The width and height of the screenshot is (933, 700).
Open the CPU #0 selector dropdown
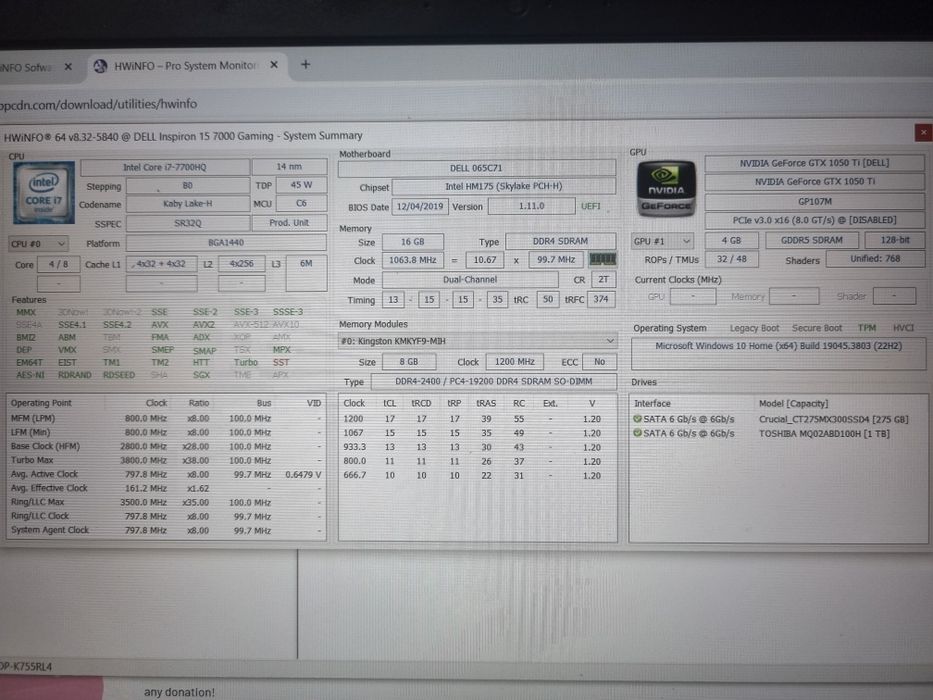click(39, 243)
